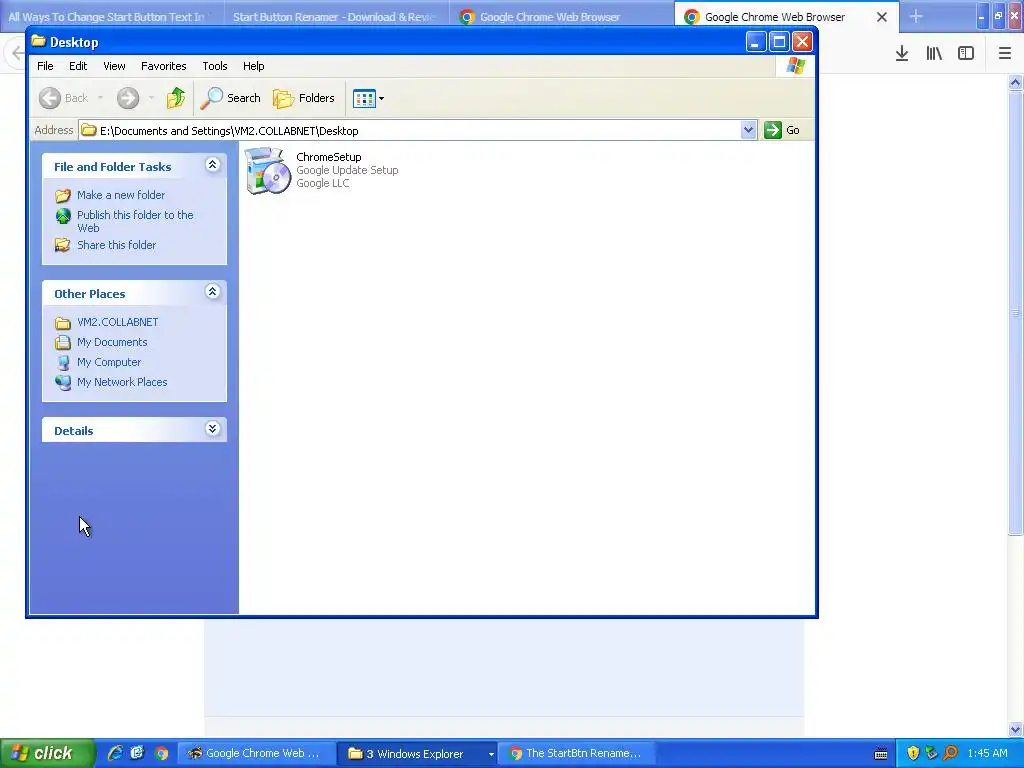Click the Share this folder icon

coord(63,246)
